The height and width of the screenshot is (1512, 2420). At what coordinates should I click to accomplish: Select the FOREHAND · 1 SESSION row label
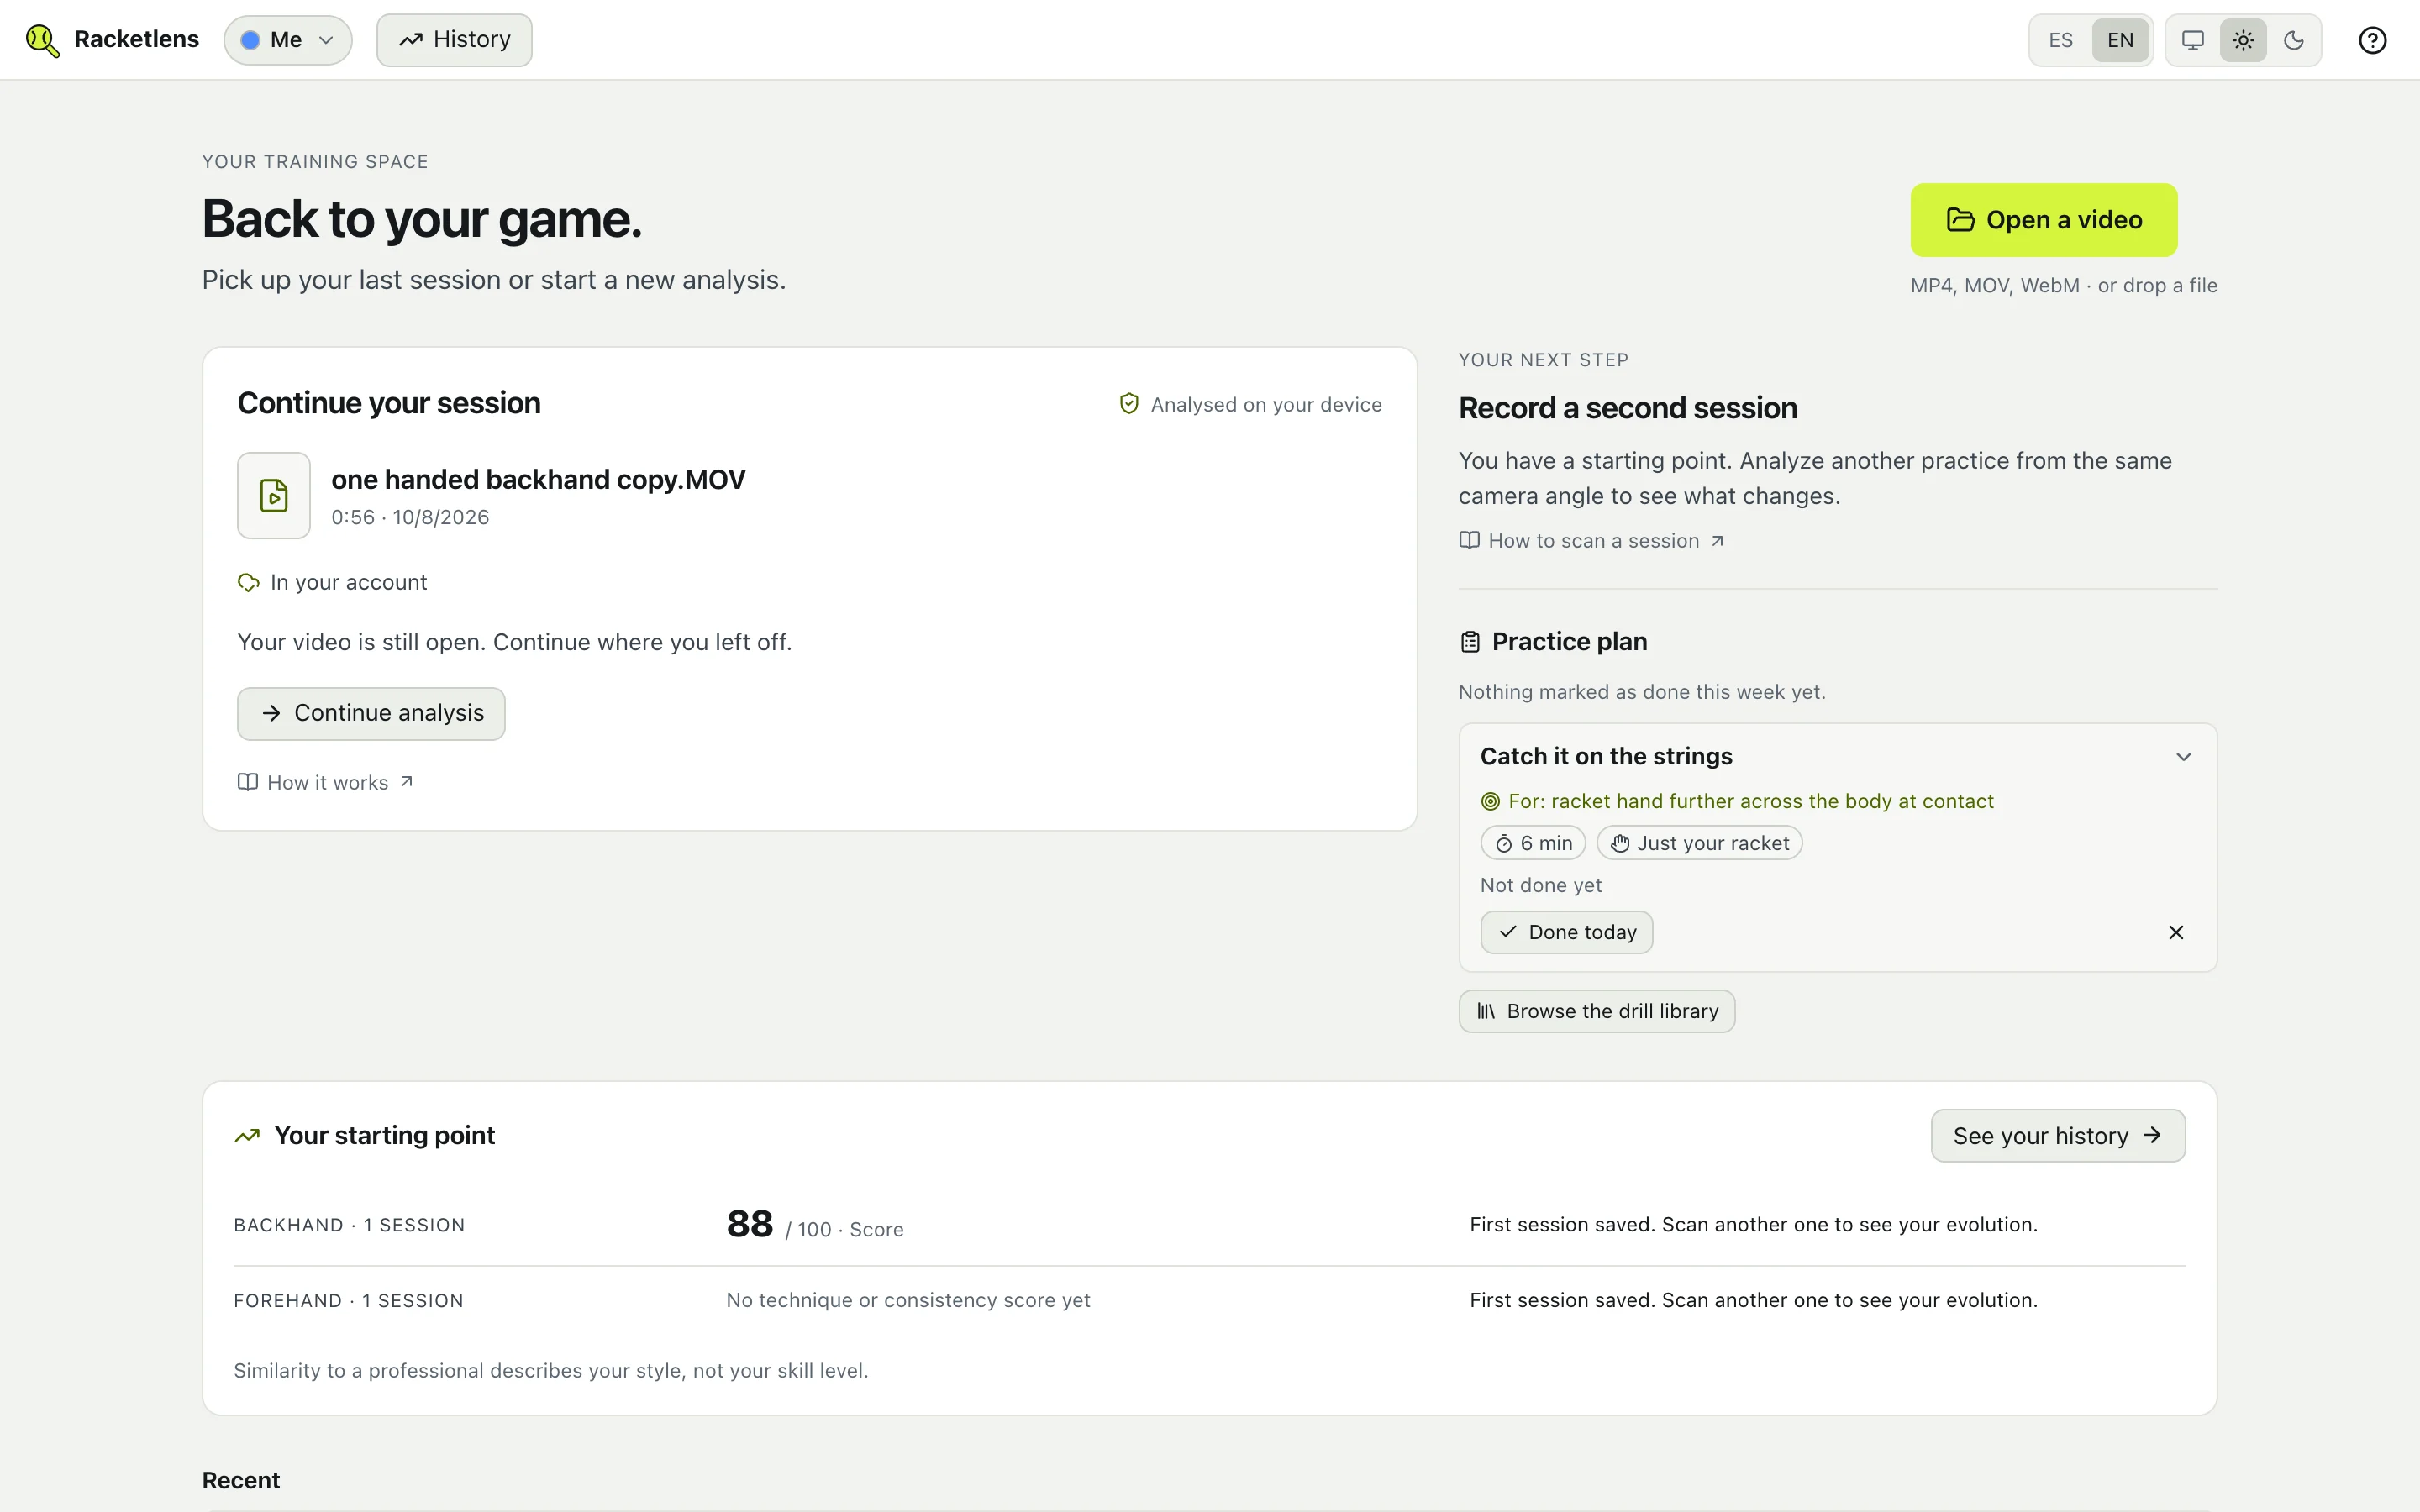tap(348, 1300)
